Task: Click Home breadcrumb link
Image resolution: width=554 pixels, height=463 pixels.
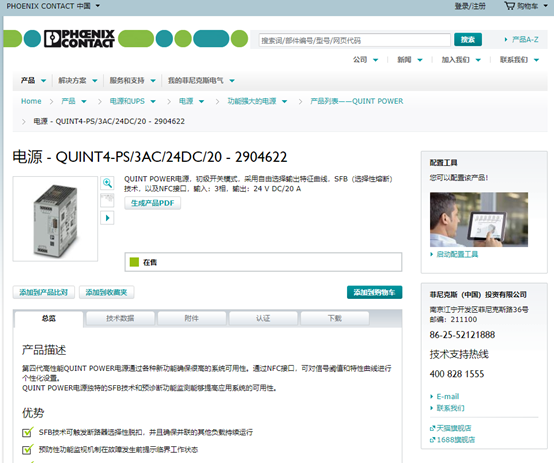Action: 31,101
